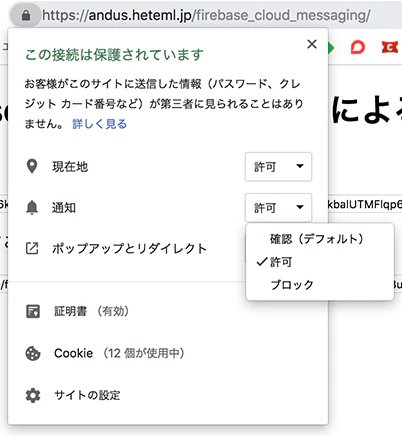The image size is (402, 436).
Task: Click the location pin icon
Action: pyautogui.click(x=32, y=166)
